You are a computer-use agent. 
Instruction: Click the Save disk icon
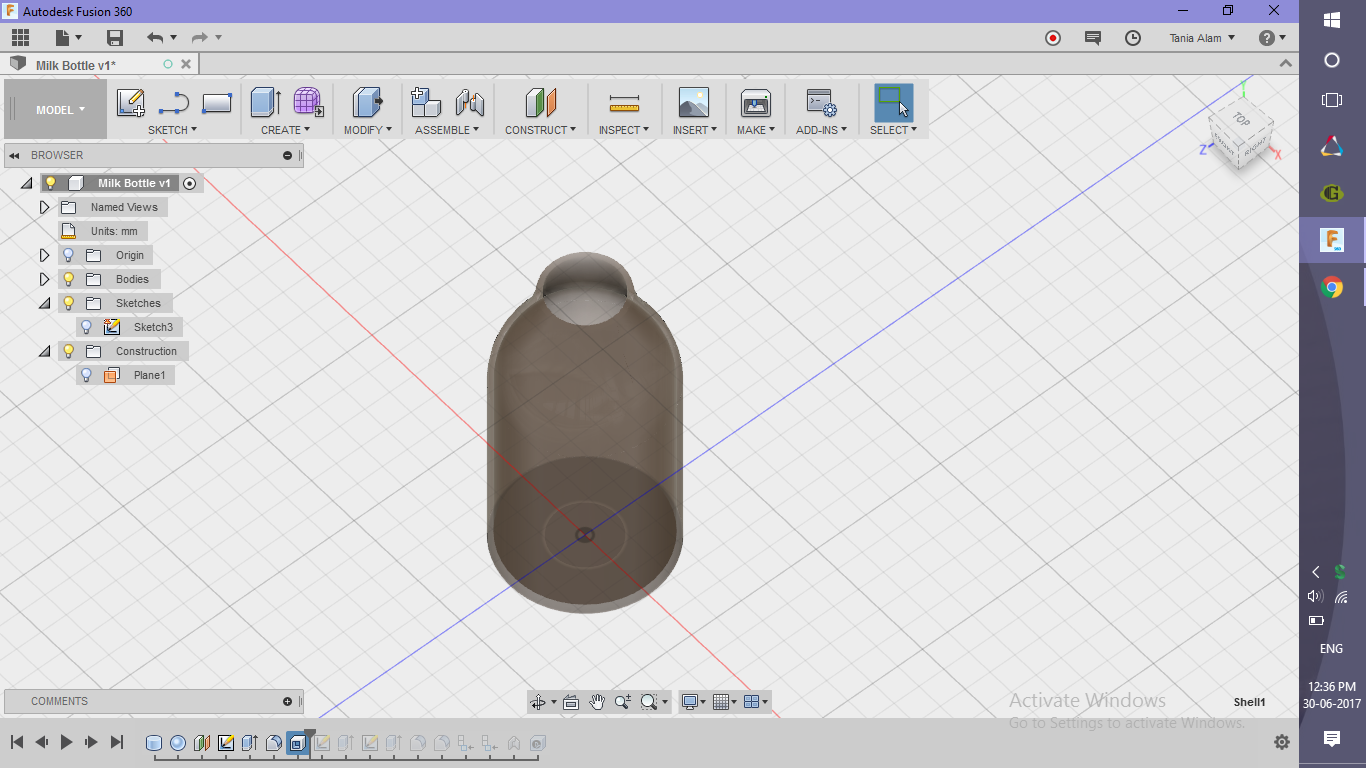pyautogui.click(x=115, y=38)
